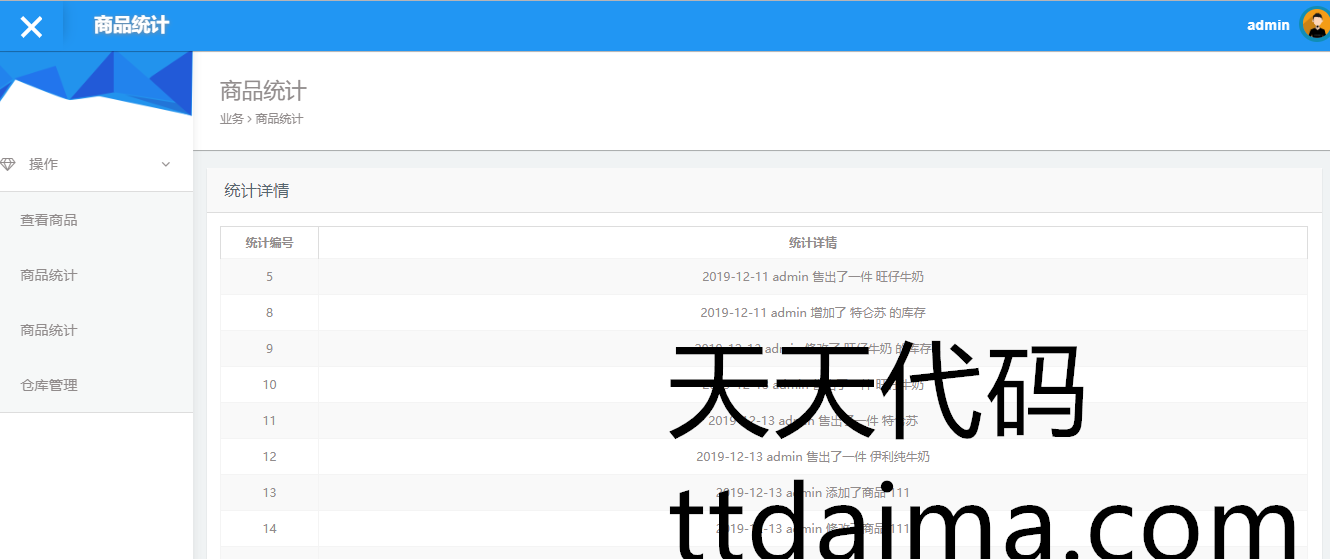Select the record about selling 旺仔牛奶
Viewport: 1330px width, 559px height.
[x=812, y=277]
